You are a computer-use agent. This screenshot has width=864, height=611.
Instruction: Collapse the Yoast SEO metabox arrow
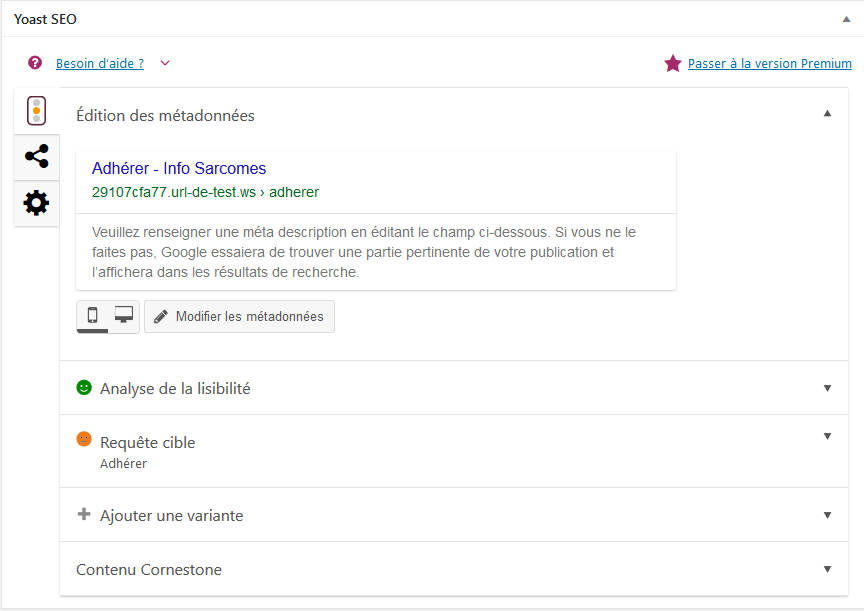(x=846, y=19)
